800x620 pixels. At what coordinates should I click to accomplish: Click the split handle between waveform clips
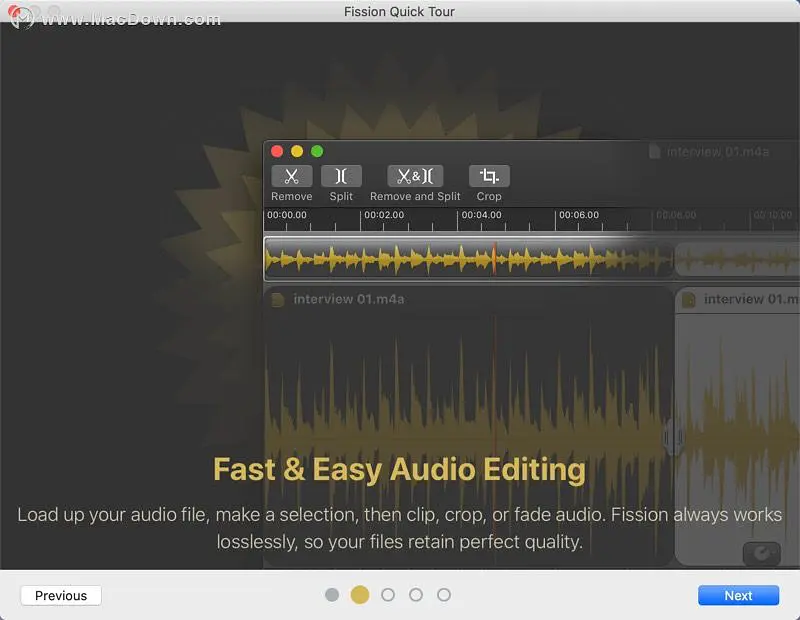[x=673, y=437]
